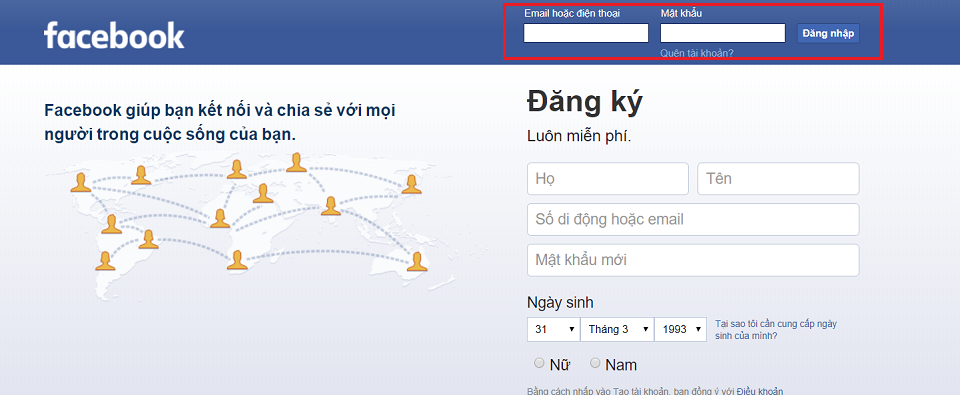Click the Ngày sinh label

(560, 303)
